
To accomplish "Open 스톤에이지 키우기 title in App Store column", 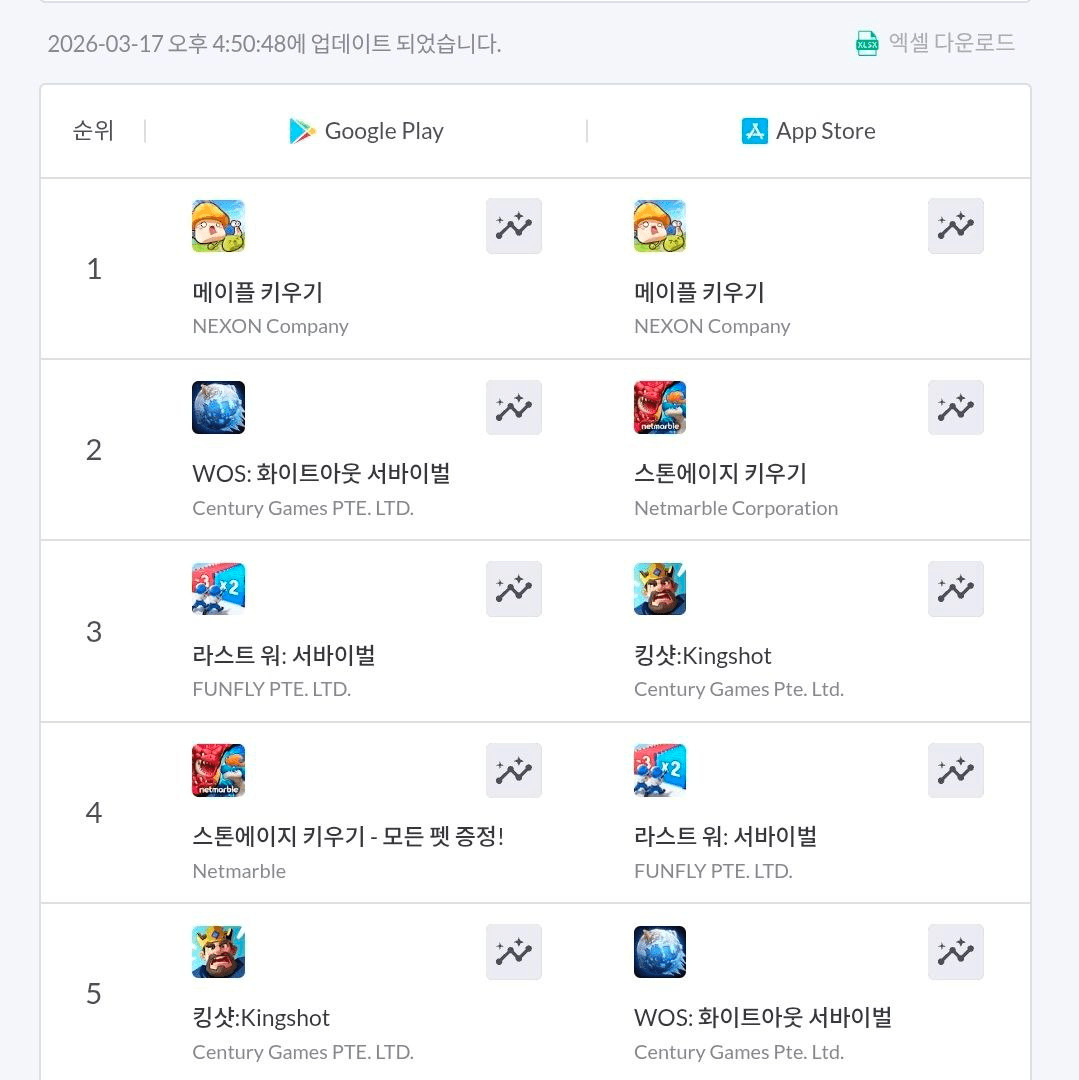I will click(x=720, y=474).
